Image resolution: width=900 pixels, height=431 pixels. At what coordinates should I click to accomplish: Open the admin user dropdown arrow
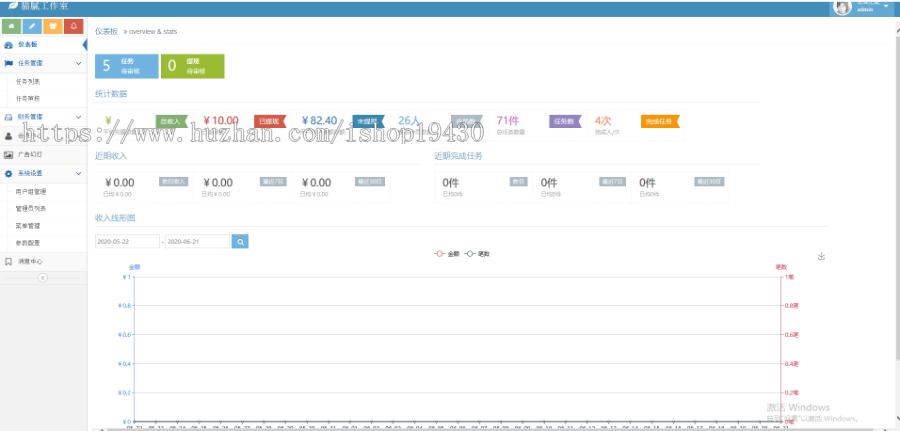coord(886,7)
